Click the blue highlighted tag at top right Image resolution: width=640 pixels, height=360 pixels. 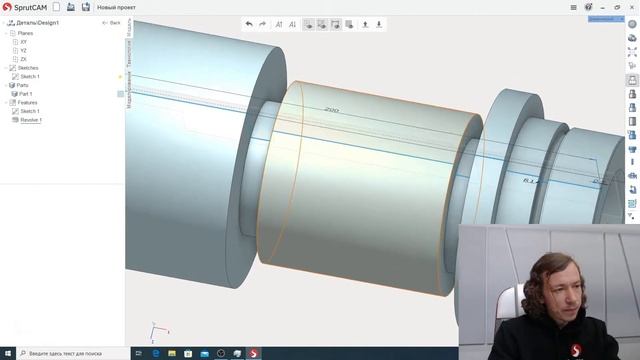606,19
